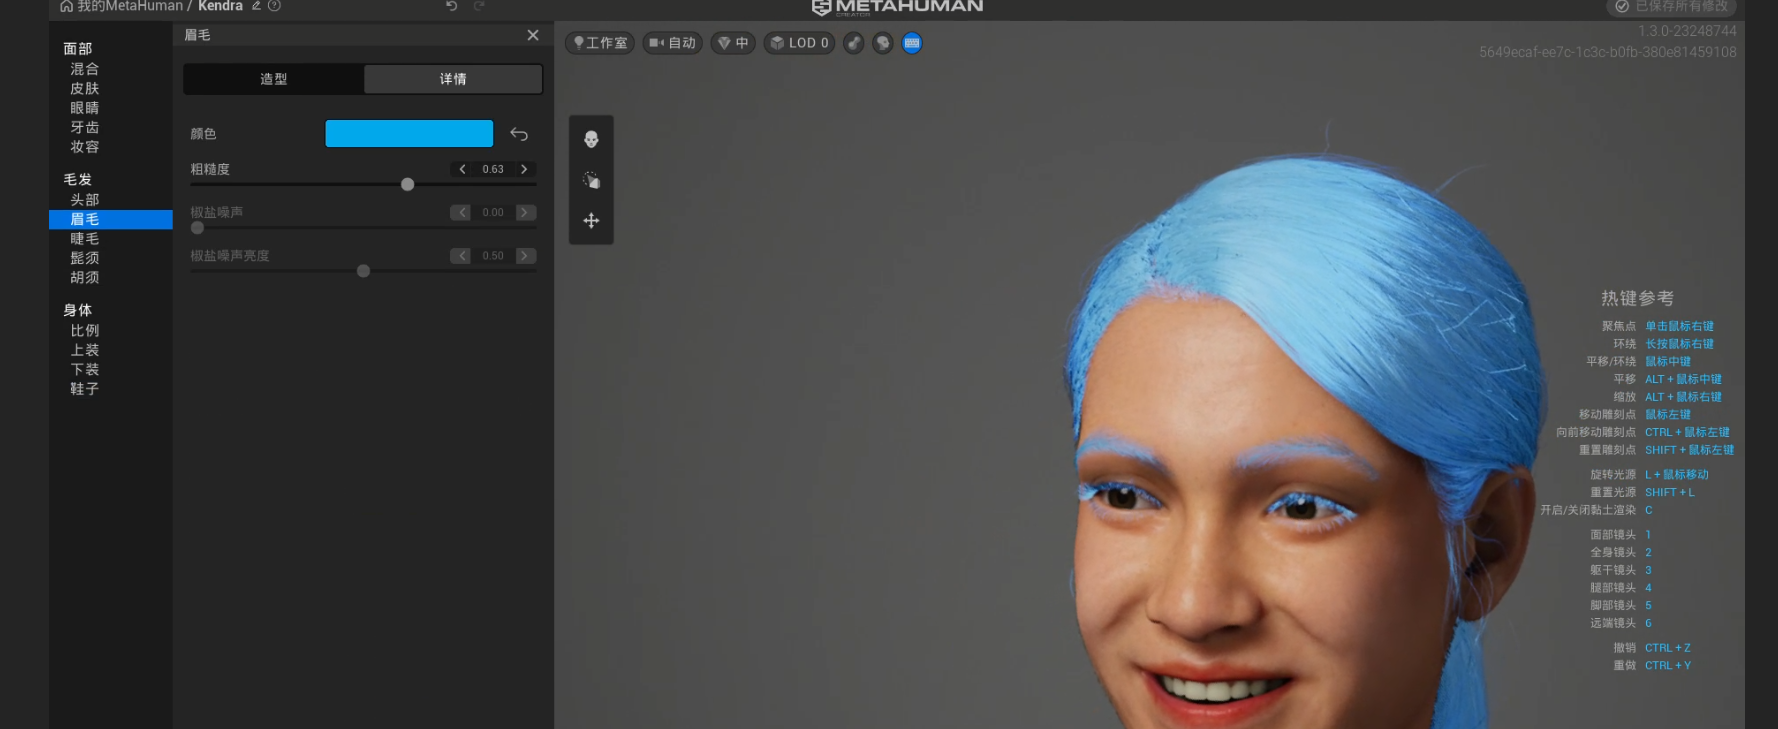Select 比例 under 身体
Screen dimensions: 1778x729
pyautogui.click(x=84, y=331)
